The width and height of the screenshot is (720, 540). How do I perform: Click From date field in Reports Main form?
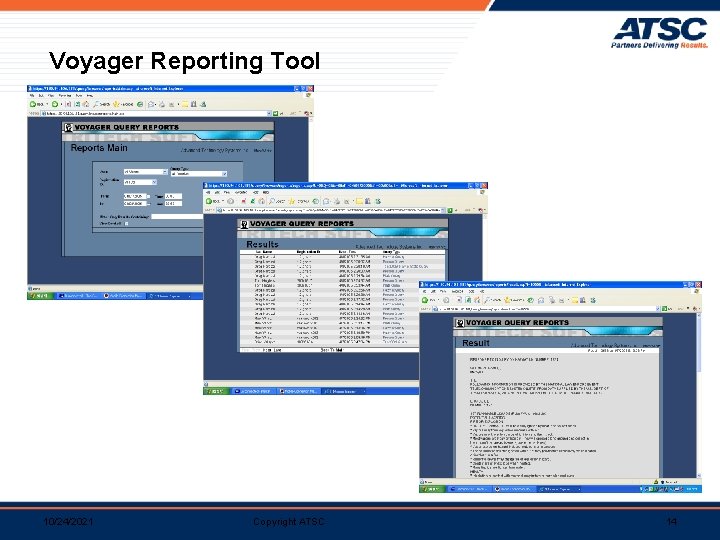point(135,197)
